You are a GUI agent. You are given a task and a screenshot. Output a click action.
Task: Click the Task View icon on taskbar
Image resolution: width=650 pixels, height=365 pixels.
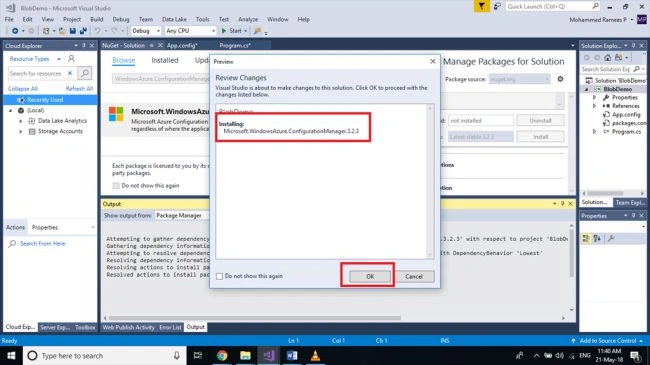point(198,355)
